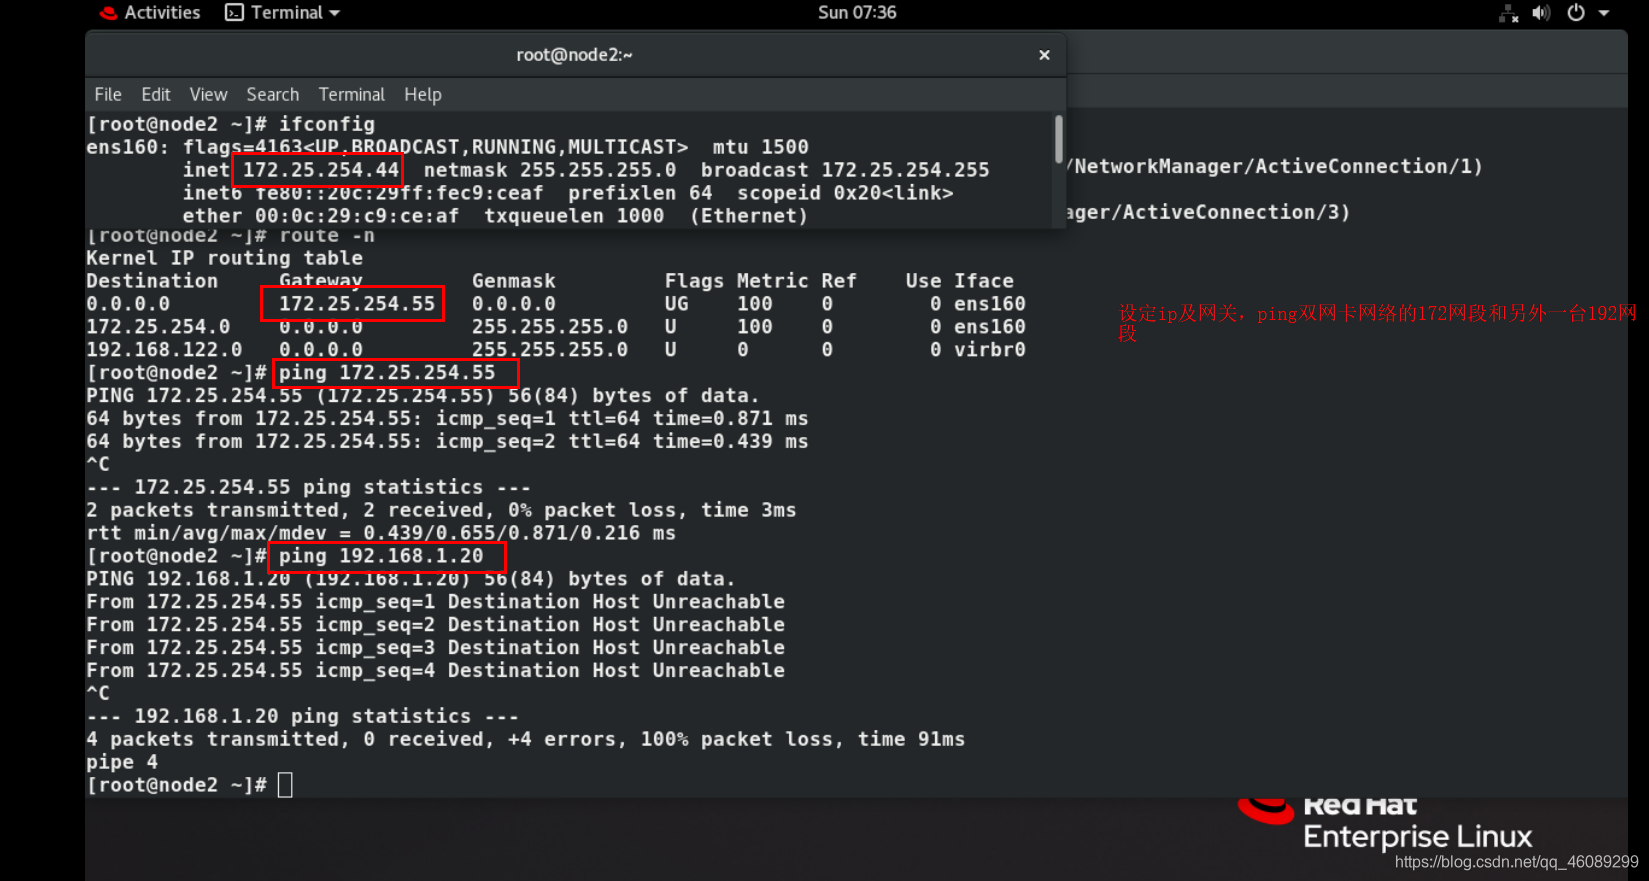Open the Edit menu
The width and height of the screenshot is (1649, 881).
tap(155, 94)
